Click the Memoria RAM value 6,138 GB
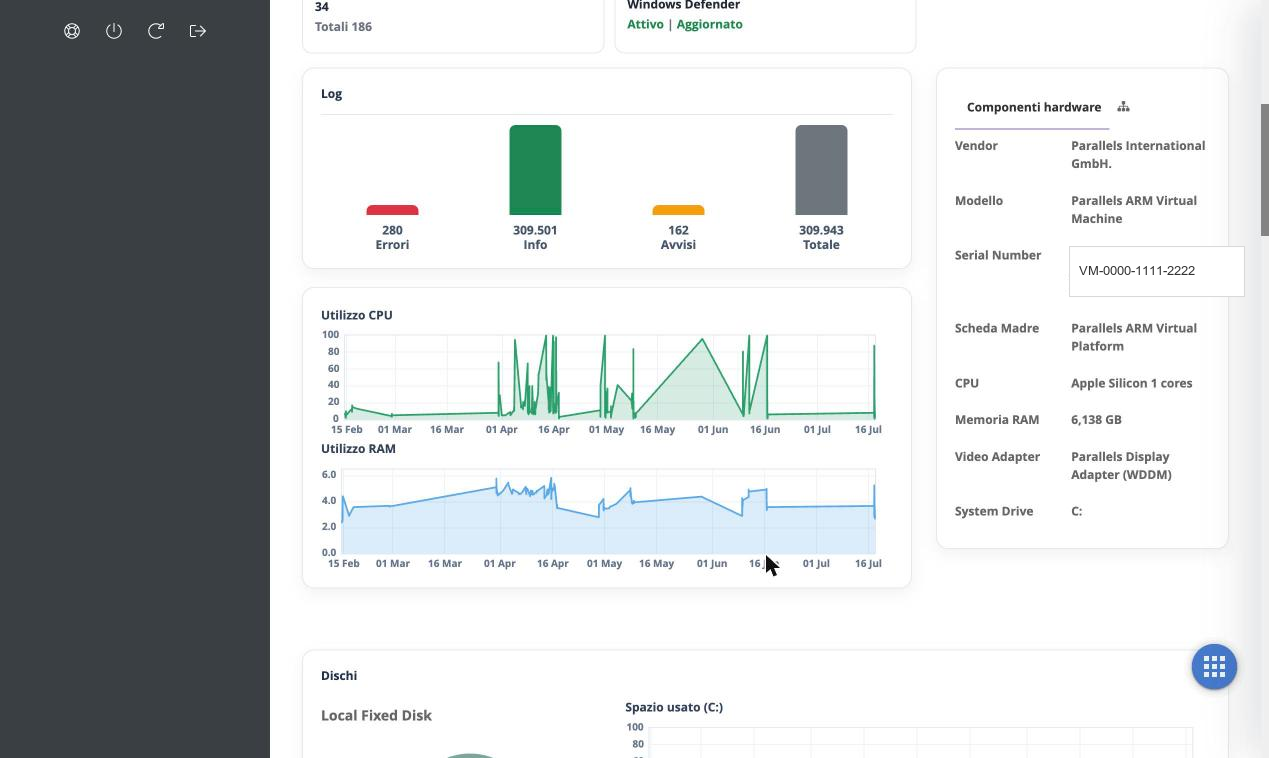This screenshot has width=1269, height=758. tap(1096, 420)
